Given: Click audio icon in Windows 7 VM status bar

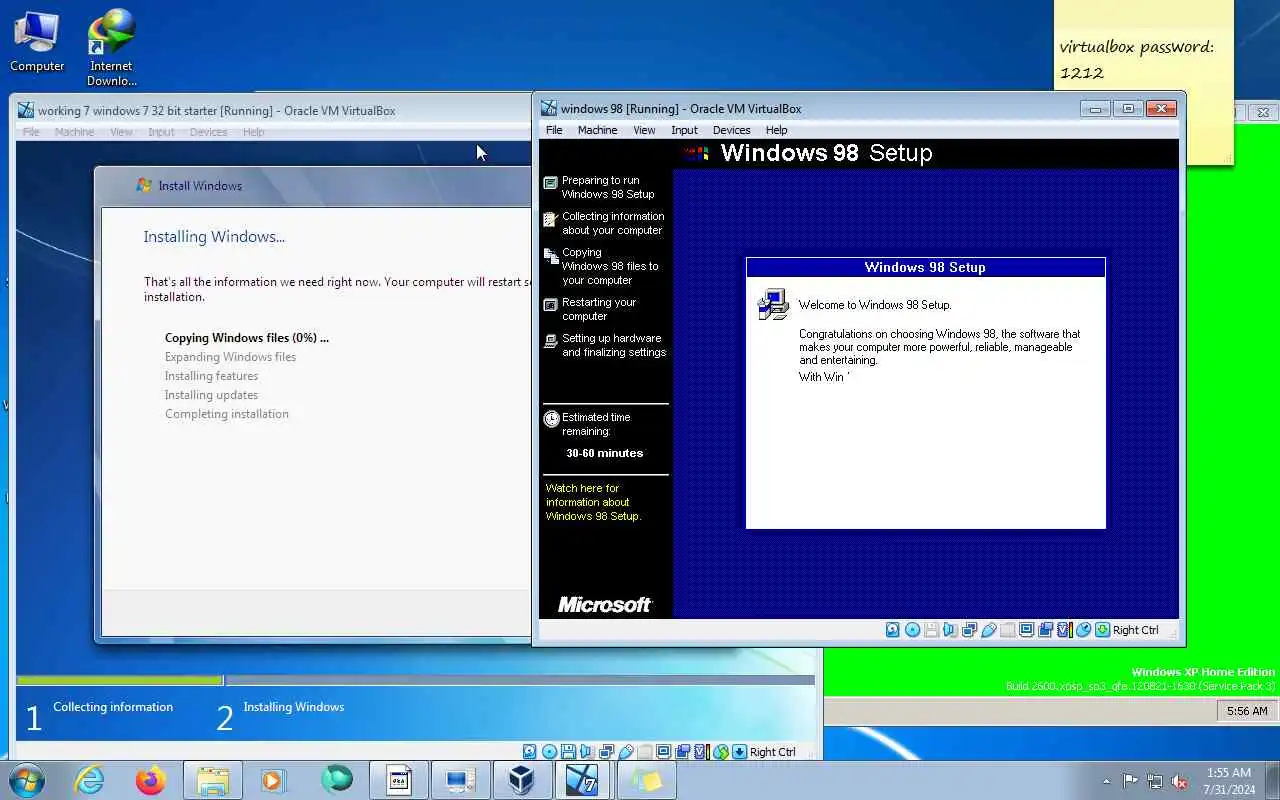Looking at the screenshot, I should point(586,752).
